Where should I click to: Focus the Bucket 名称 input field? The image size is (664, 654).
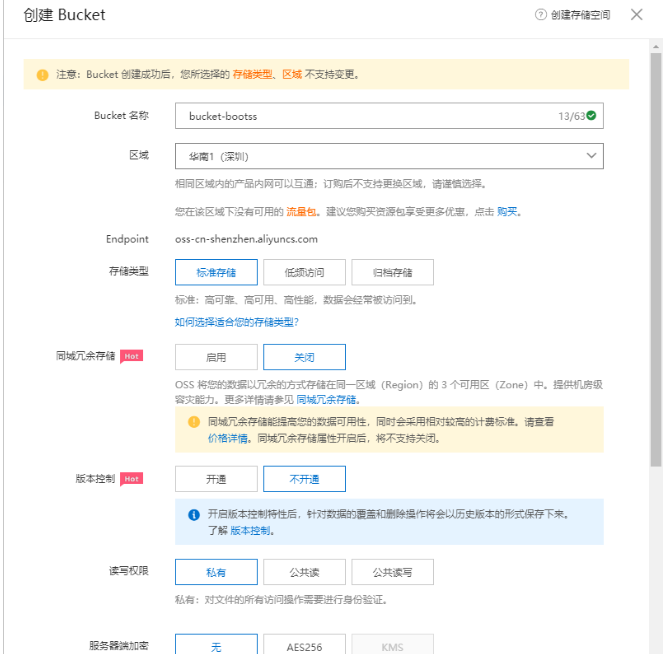point(389,116)
